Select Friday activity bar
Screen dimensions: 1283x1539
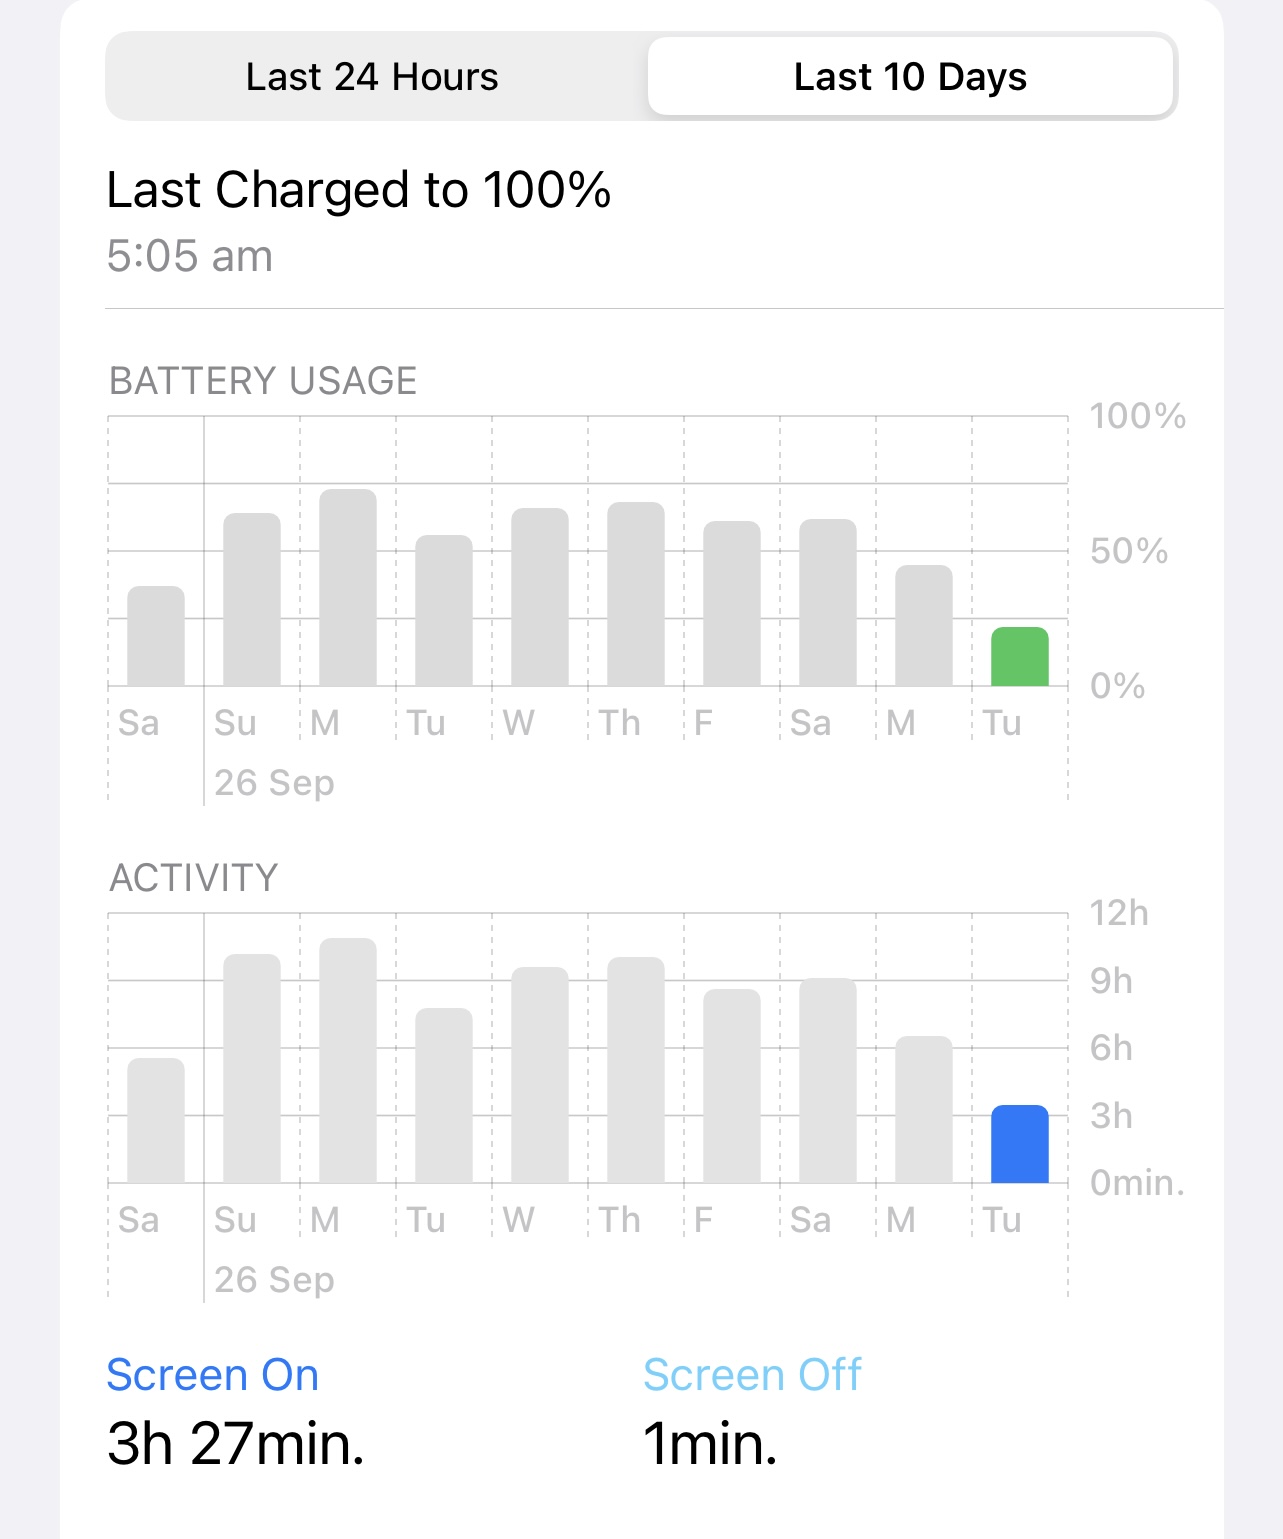(x=732, y=1086)
